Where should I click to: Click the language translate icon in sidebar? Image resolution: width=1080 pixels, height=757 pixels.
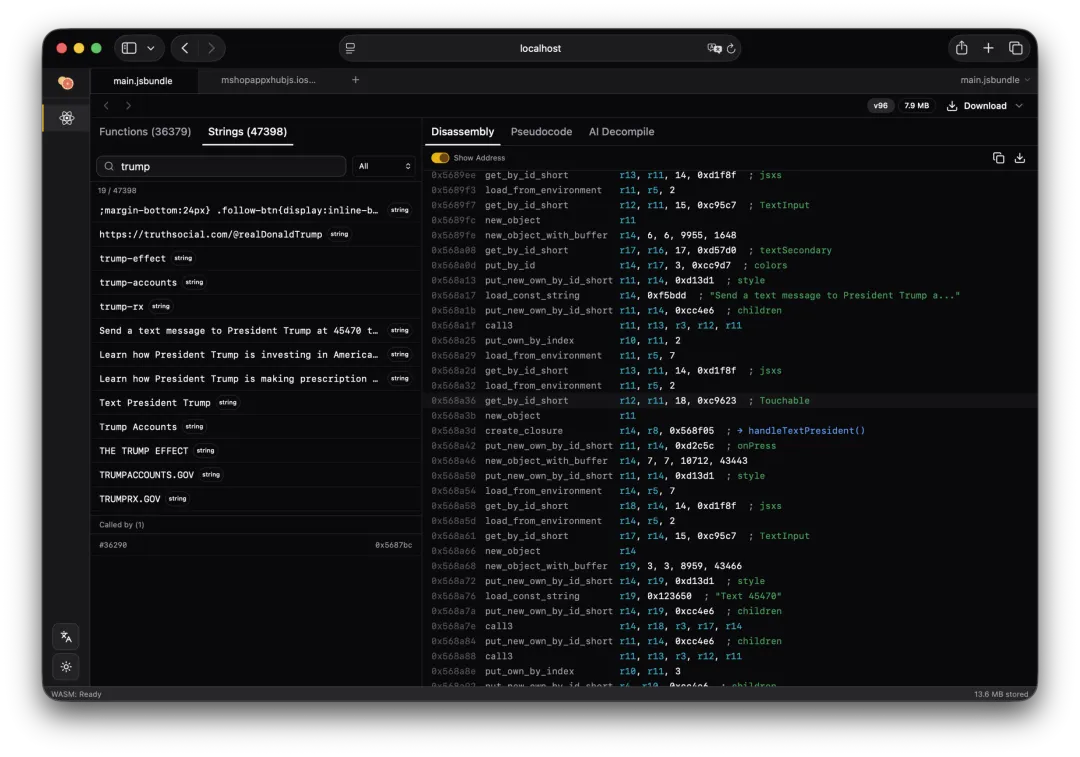tap(66, 636)
